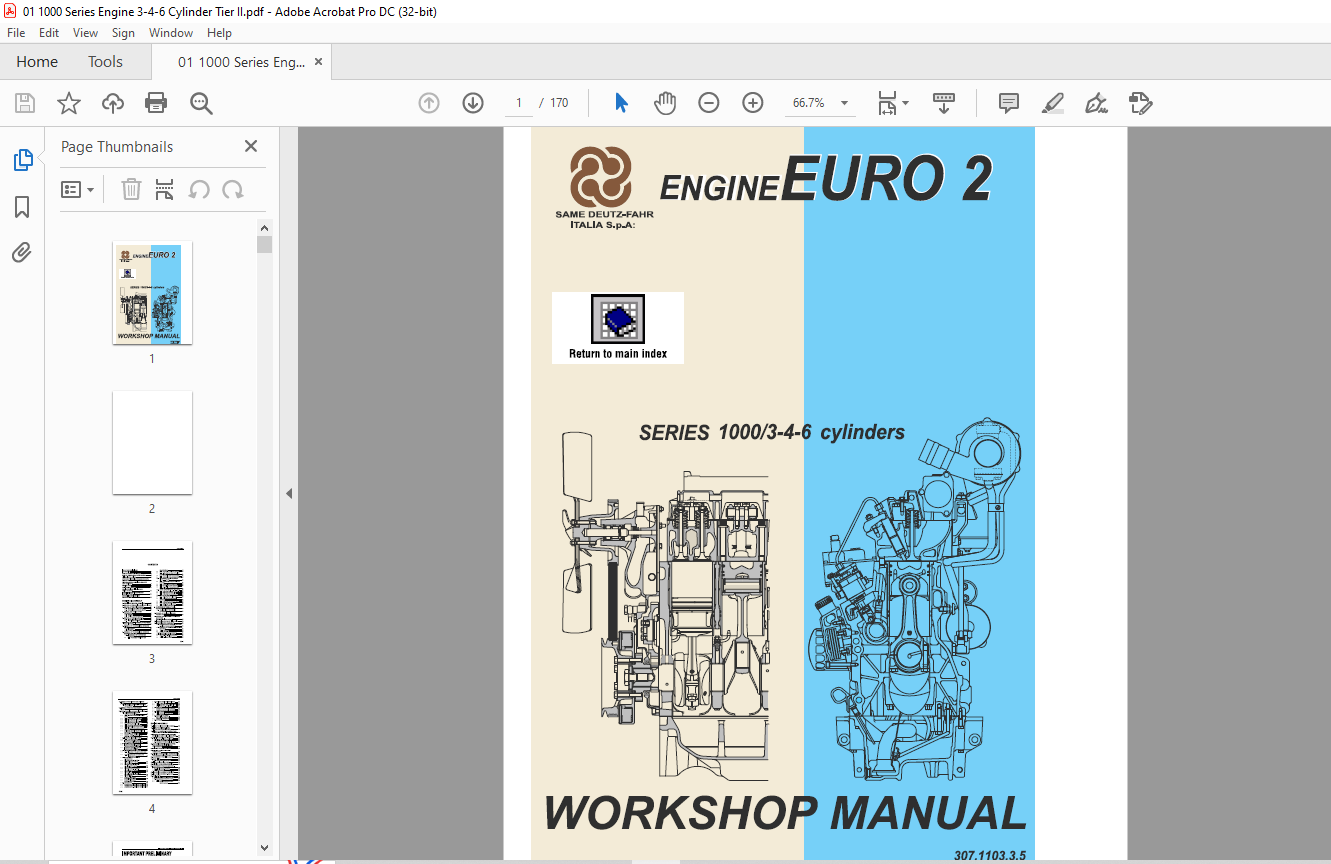Go to previous page arrow
This screenshot has width=1331, height=864.
[x=429, y=103]
